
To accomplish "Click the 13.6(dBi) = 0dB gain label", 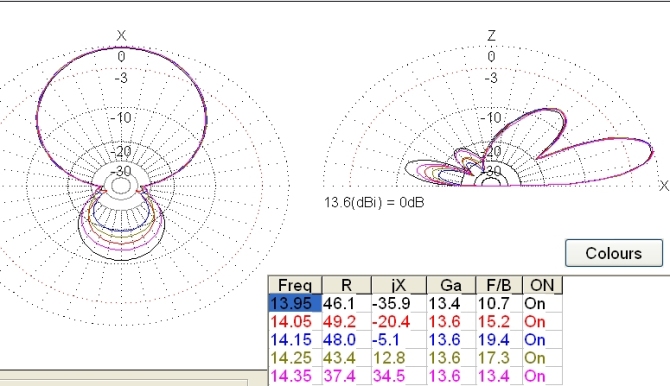I will (374, 202).
